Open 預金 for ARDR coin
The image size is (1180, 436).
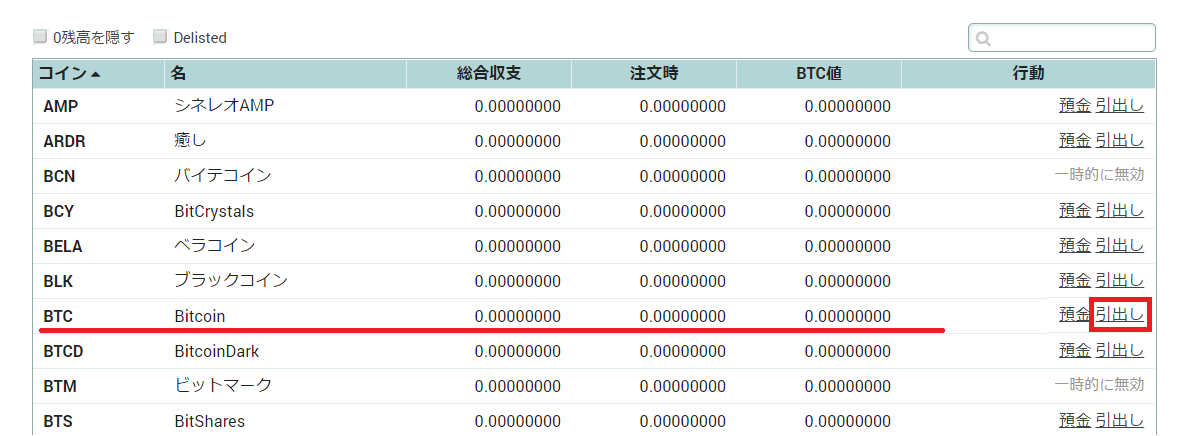(1074, 141)
